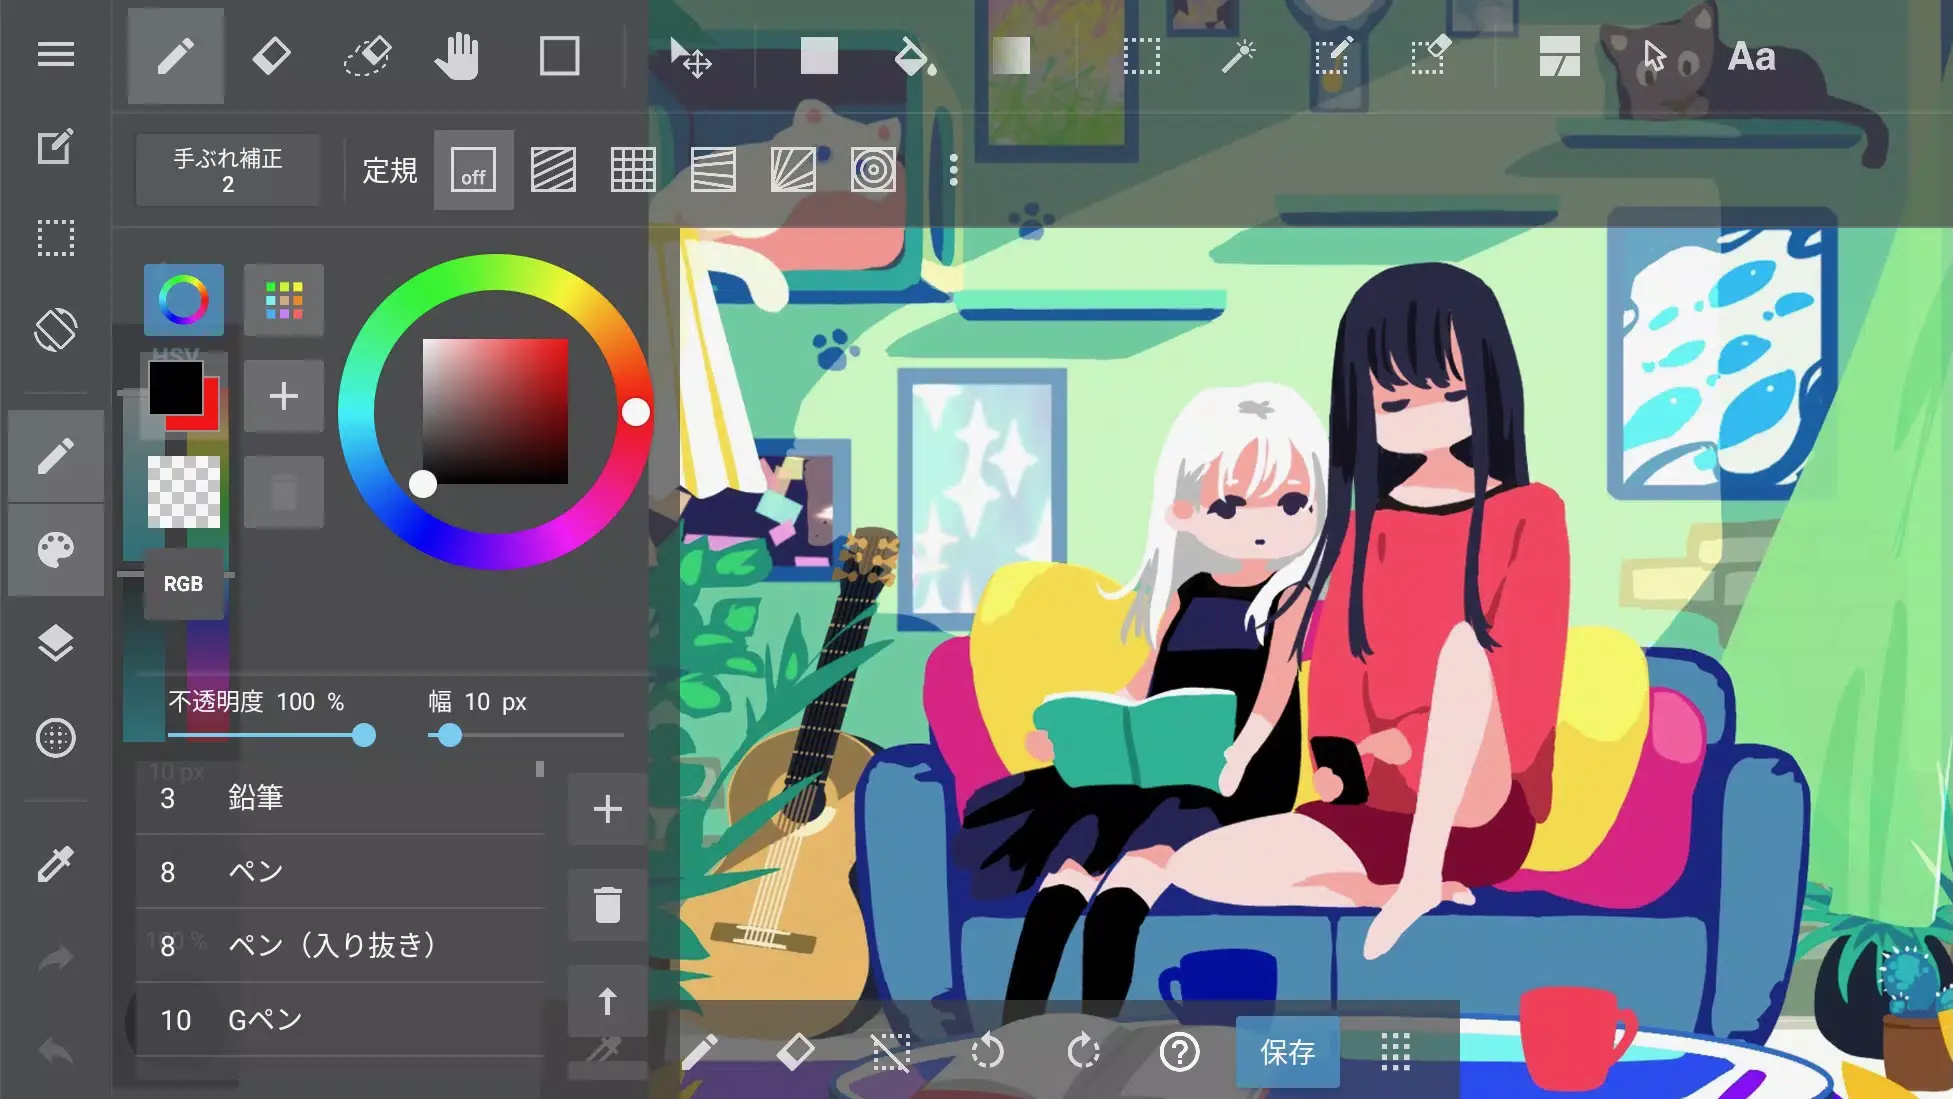The image size is (1953, 1099).
Task: Activate the Hand tool
Action: [x=458, y=56]
